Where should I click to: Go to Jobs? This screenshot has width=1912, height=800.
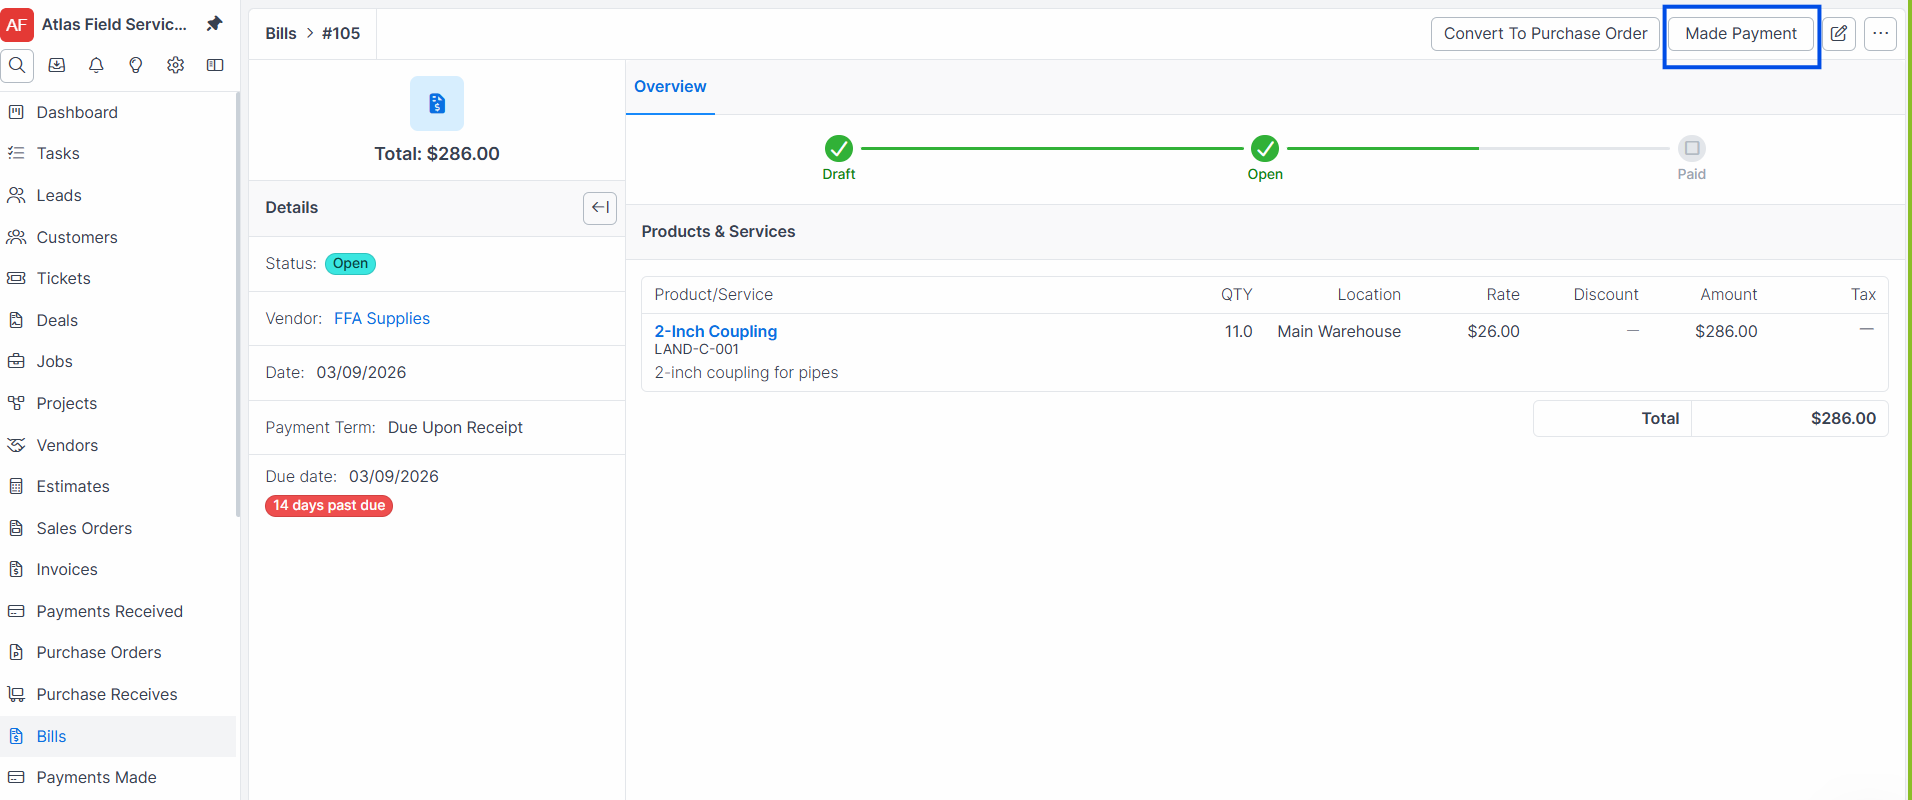(x=118, y=362)
